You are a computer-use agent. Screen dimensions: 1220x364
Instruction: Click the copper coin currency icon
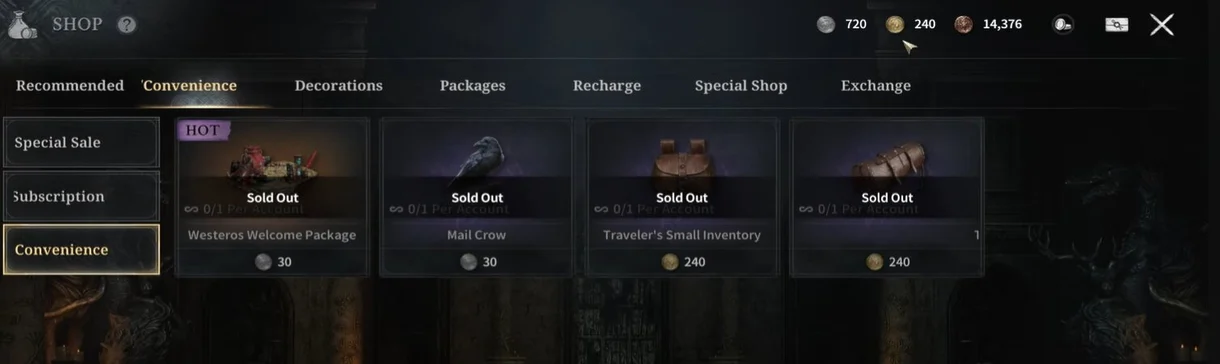pos(963,24)
